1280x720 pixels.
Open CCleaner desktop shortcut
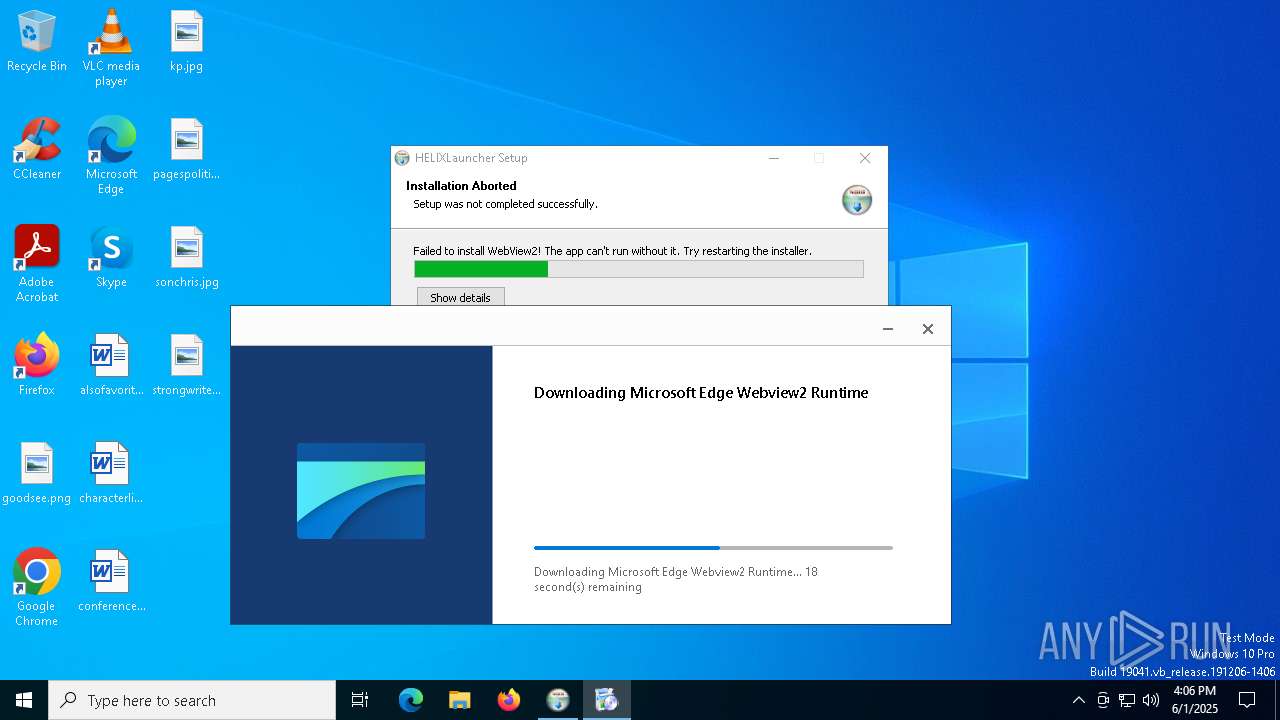tap(37, 149)
